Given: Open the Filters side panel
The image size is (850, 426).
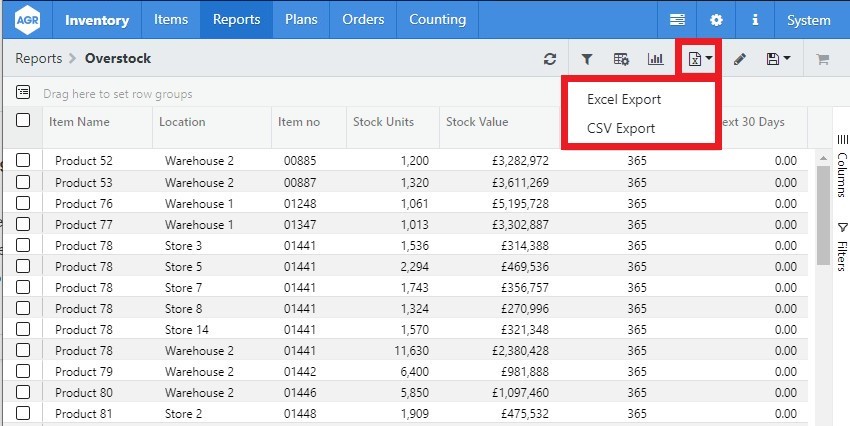Looking at the screenshot, I should [842, 246].
